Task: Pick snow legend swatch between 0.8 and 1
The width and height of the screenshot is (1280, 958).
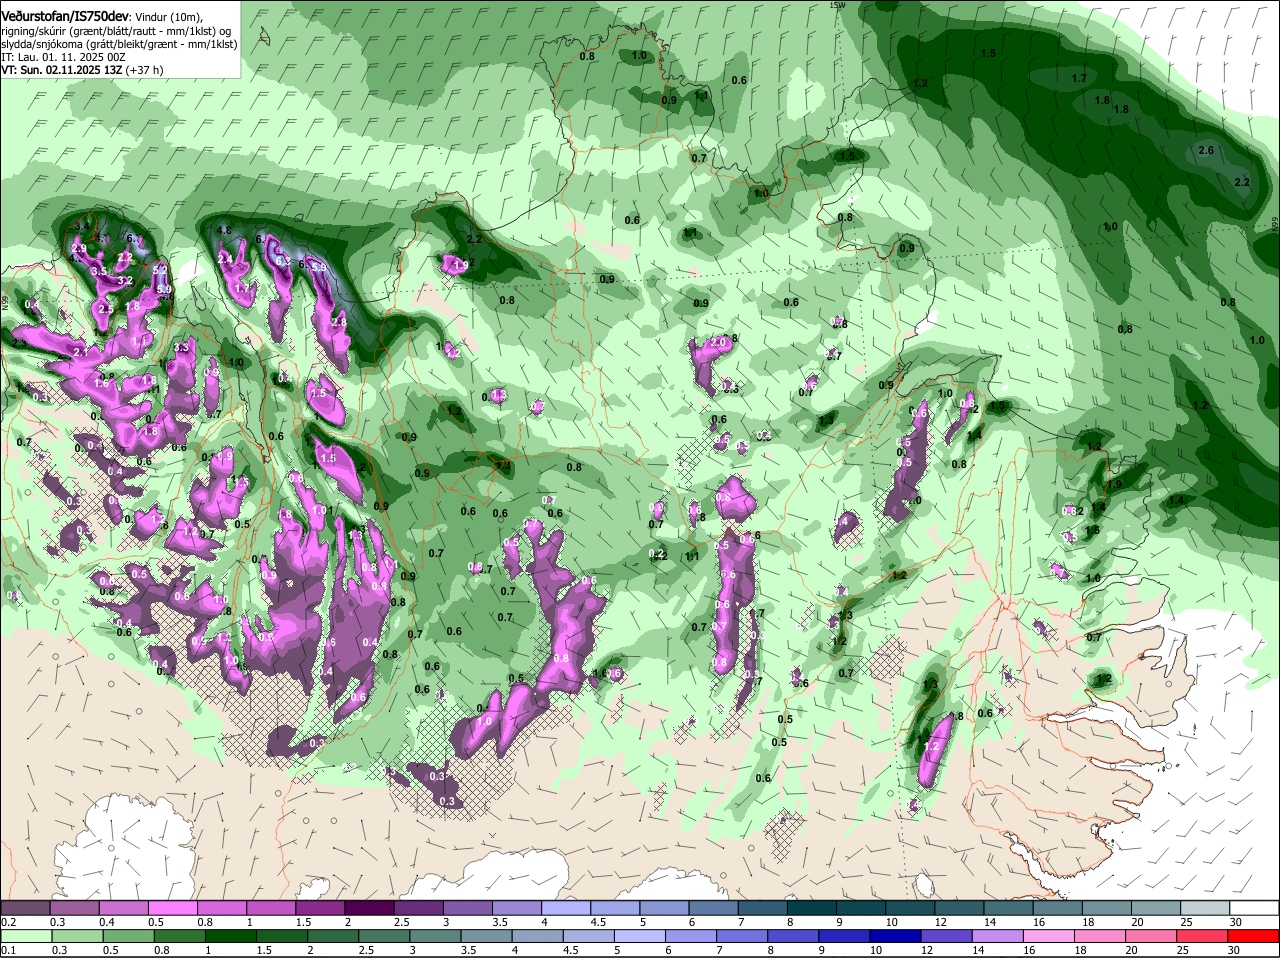Action: pos(221,907)
